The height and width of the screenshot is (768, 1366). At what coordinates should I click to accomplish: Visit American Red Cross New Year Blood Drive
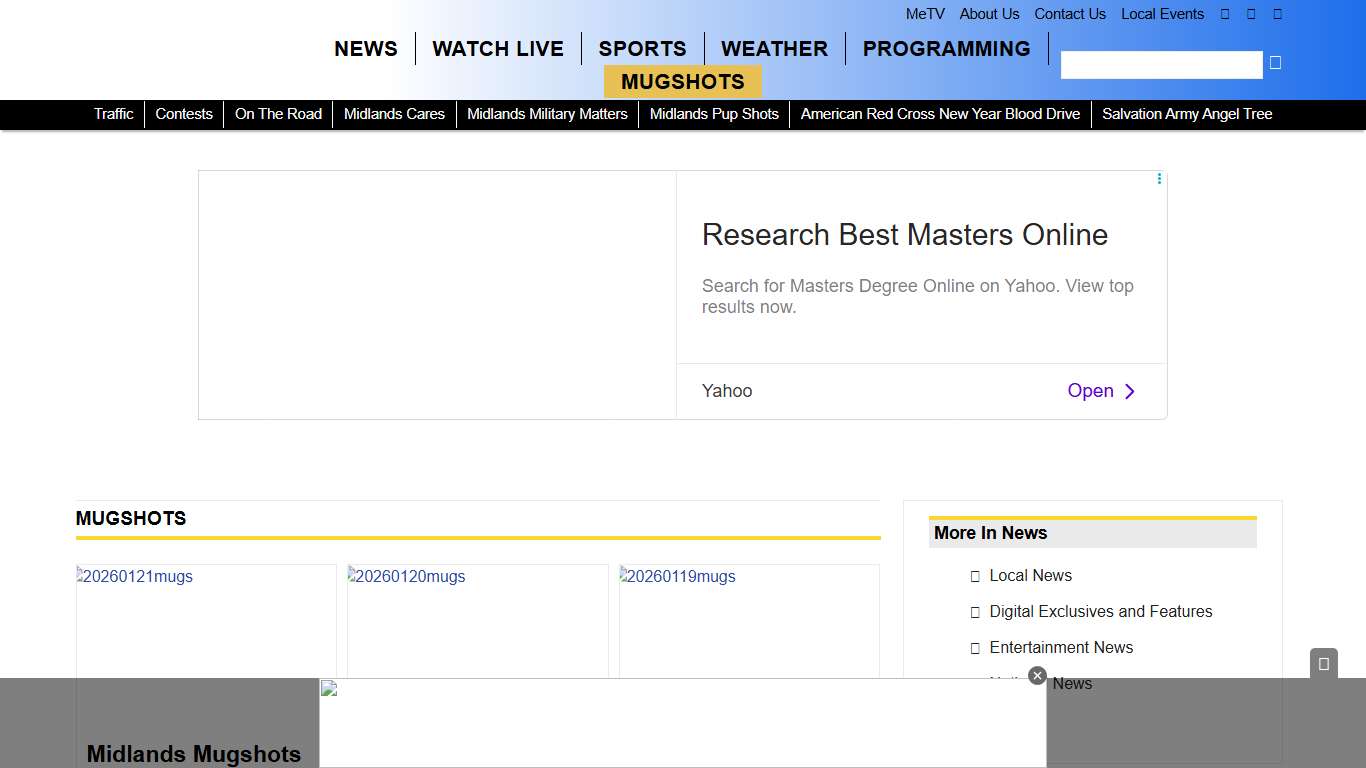coord(940,114)
